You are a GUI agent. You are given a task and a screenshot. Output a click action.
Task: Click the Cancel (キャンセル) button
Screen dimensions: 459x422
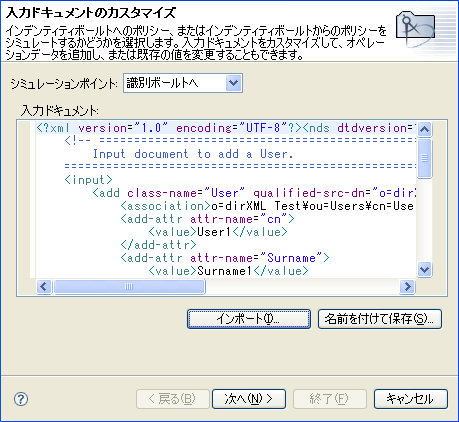coord(411,399)
